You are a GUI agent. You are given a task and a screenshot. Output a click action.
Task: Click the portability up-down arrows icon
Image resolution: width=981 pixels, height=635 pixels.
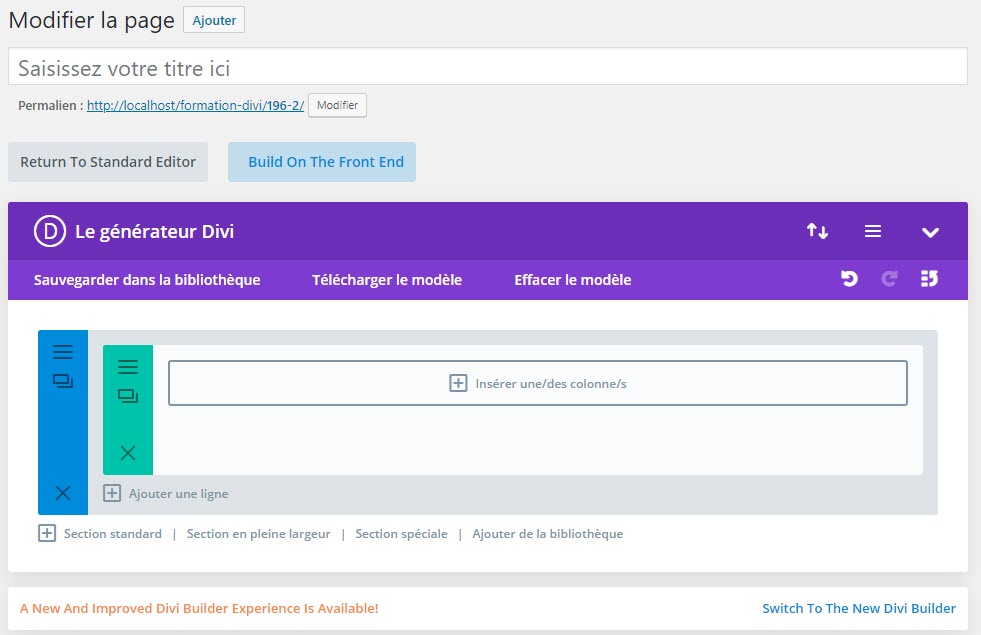tap(817, 231)
